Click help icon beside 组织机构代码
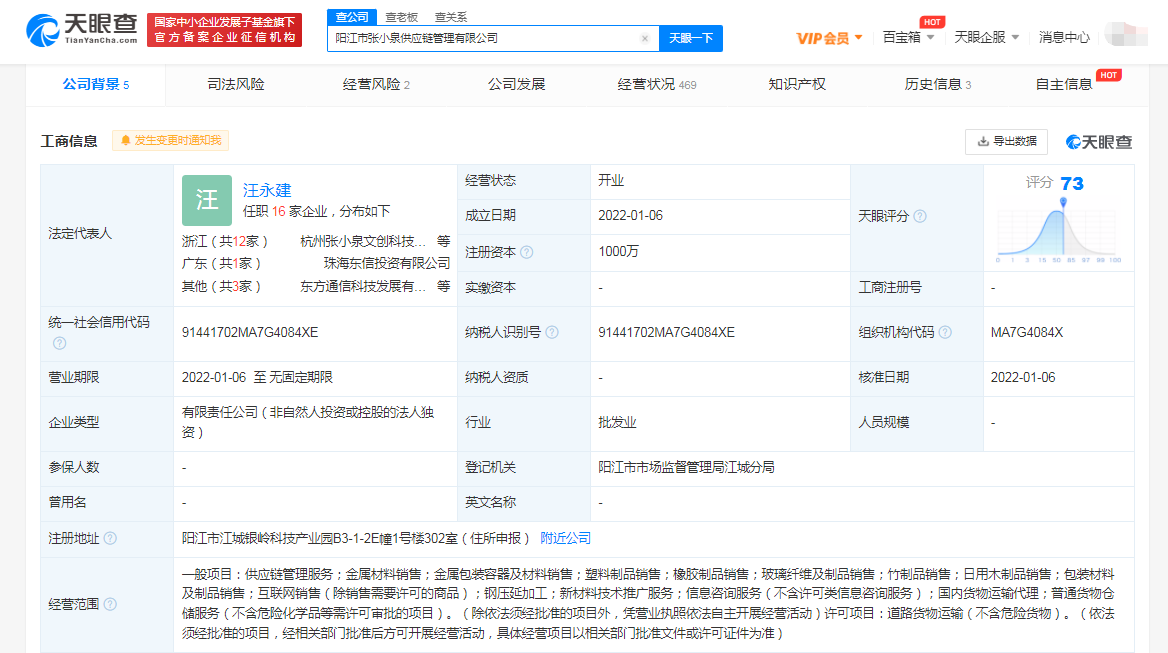The width and height of the screenshot is (1168, 653). (945, 332)
